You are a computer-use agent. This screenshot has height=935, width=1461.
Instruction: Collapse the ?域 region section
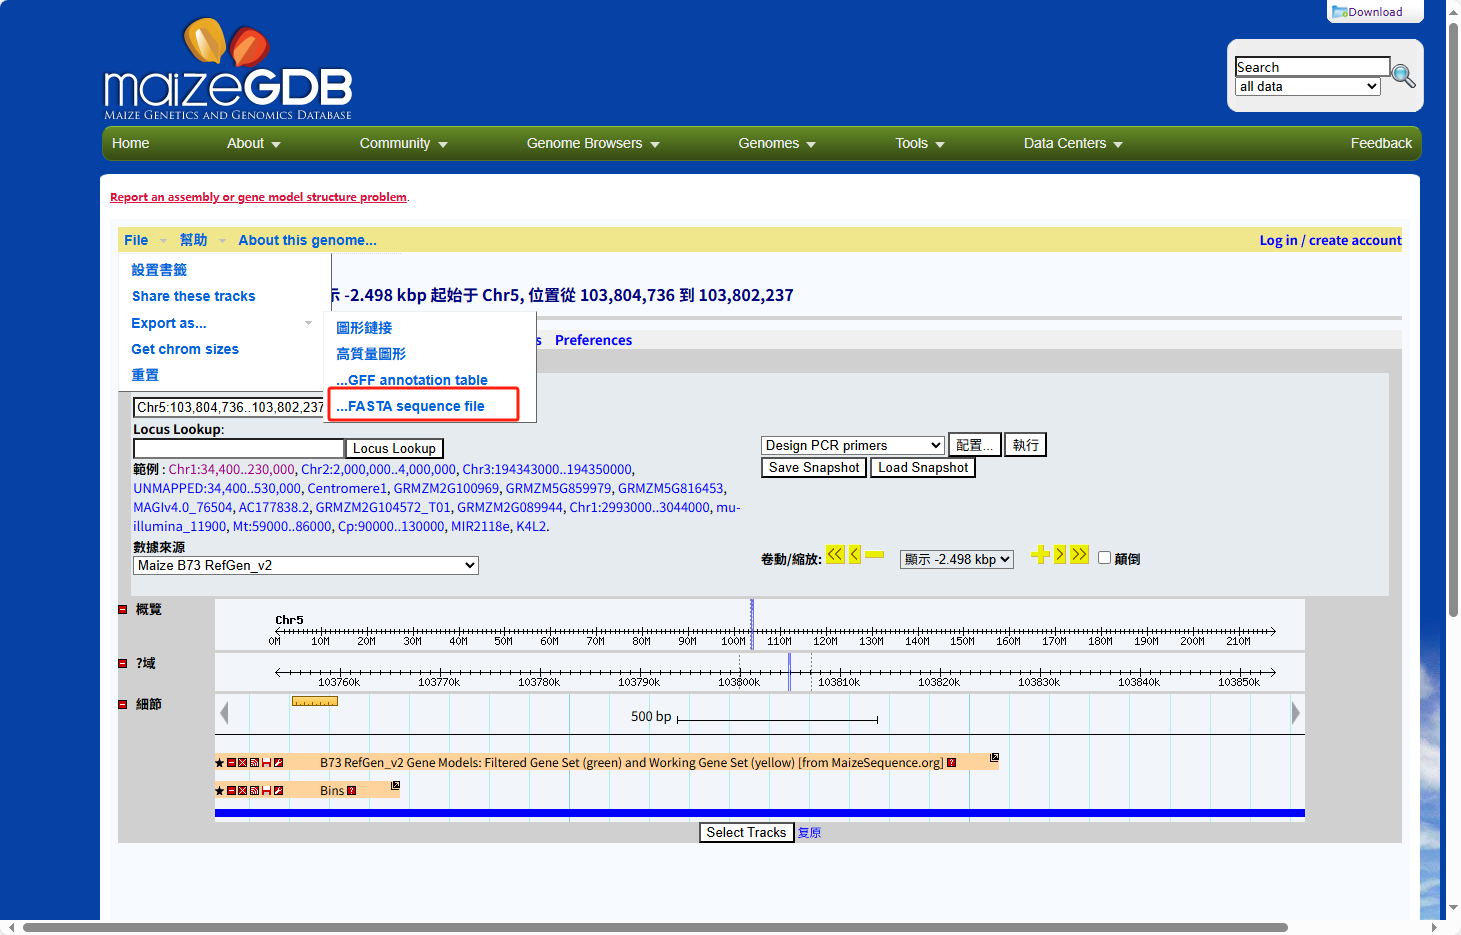click(123, 664)
